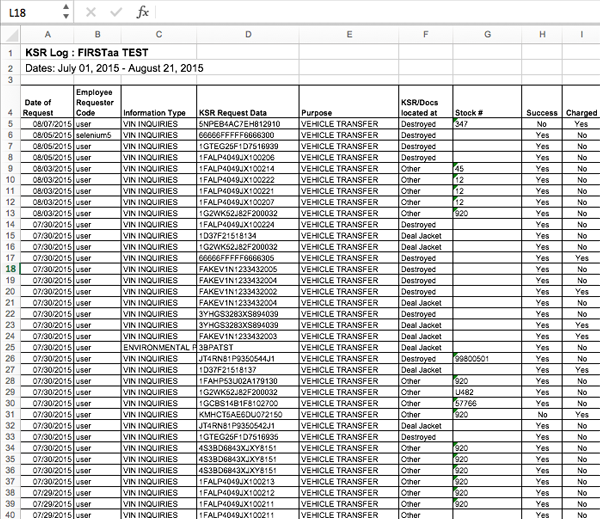Select column D header
This screenshot has height=519, width=600.
point(246,34)
